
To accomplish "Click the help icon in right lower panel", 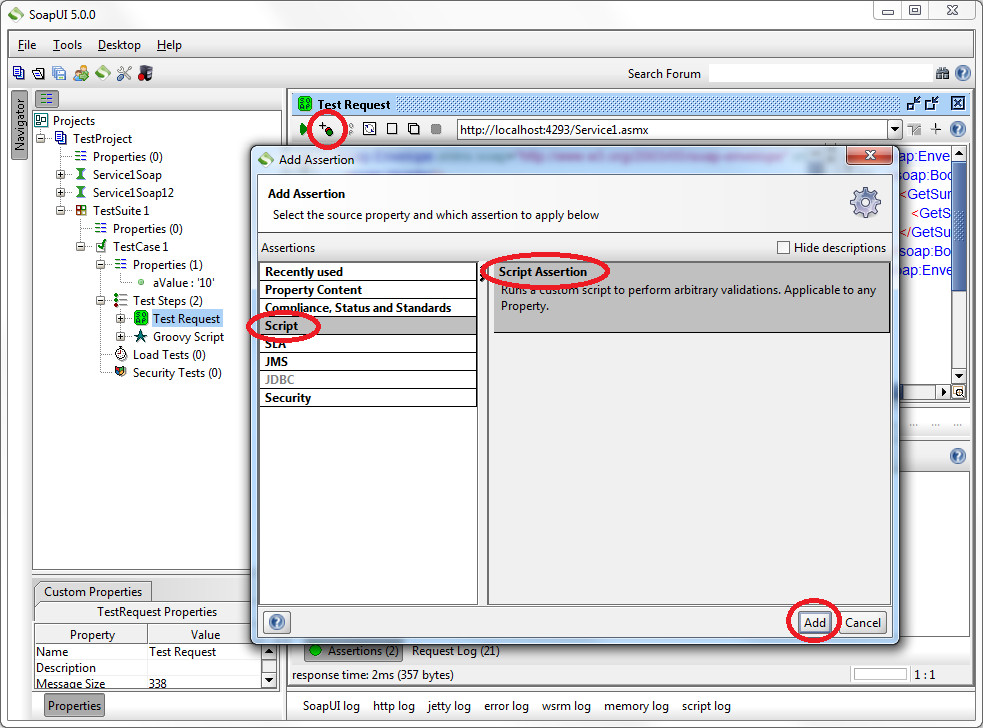I will tap(958, 456).
